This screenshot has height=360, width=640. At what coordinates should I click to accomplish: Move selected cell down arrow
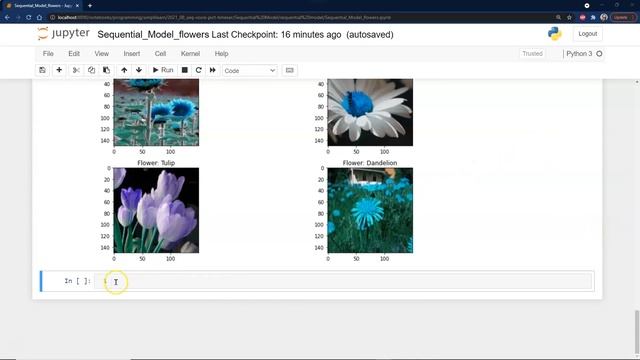tap(139, 70)
